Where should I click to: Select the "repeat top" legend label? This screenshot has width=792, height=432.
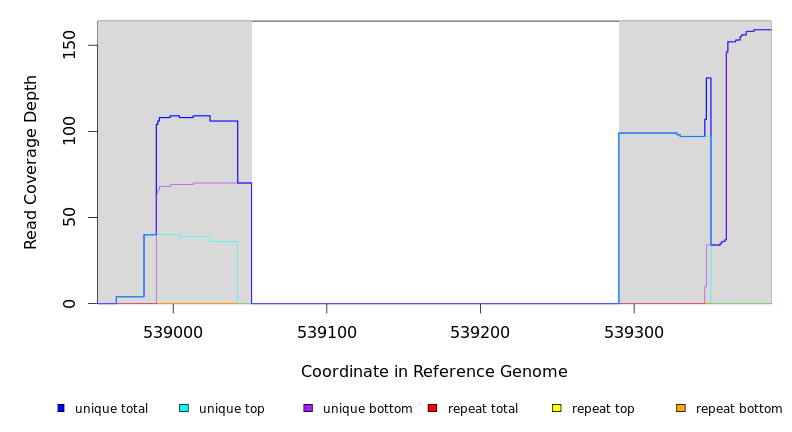click(603, 409)
